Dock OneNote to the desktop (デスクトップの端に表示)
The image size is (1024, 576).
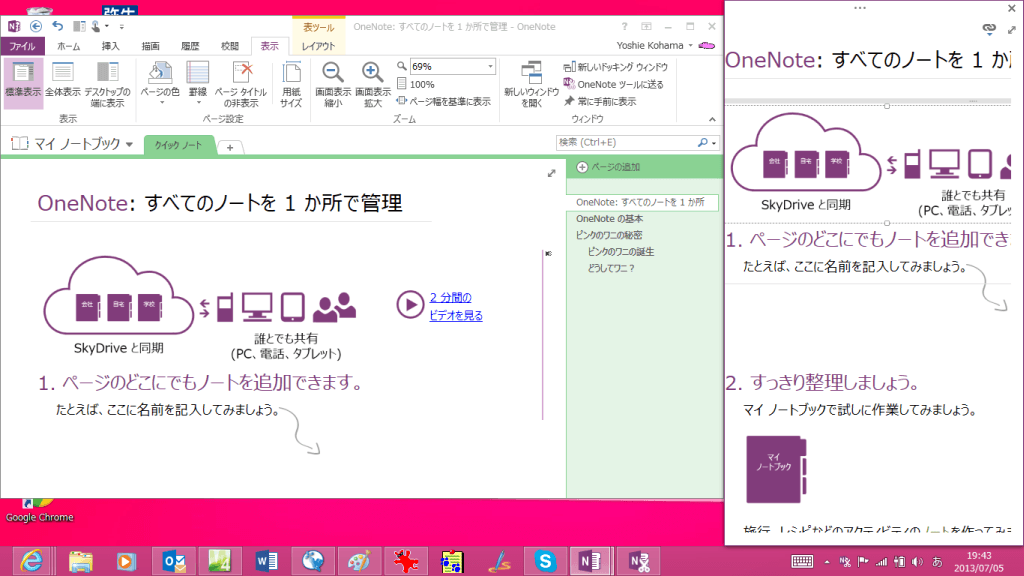point(108,84)
